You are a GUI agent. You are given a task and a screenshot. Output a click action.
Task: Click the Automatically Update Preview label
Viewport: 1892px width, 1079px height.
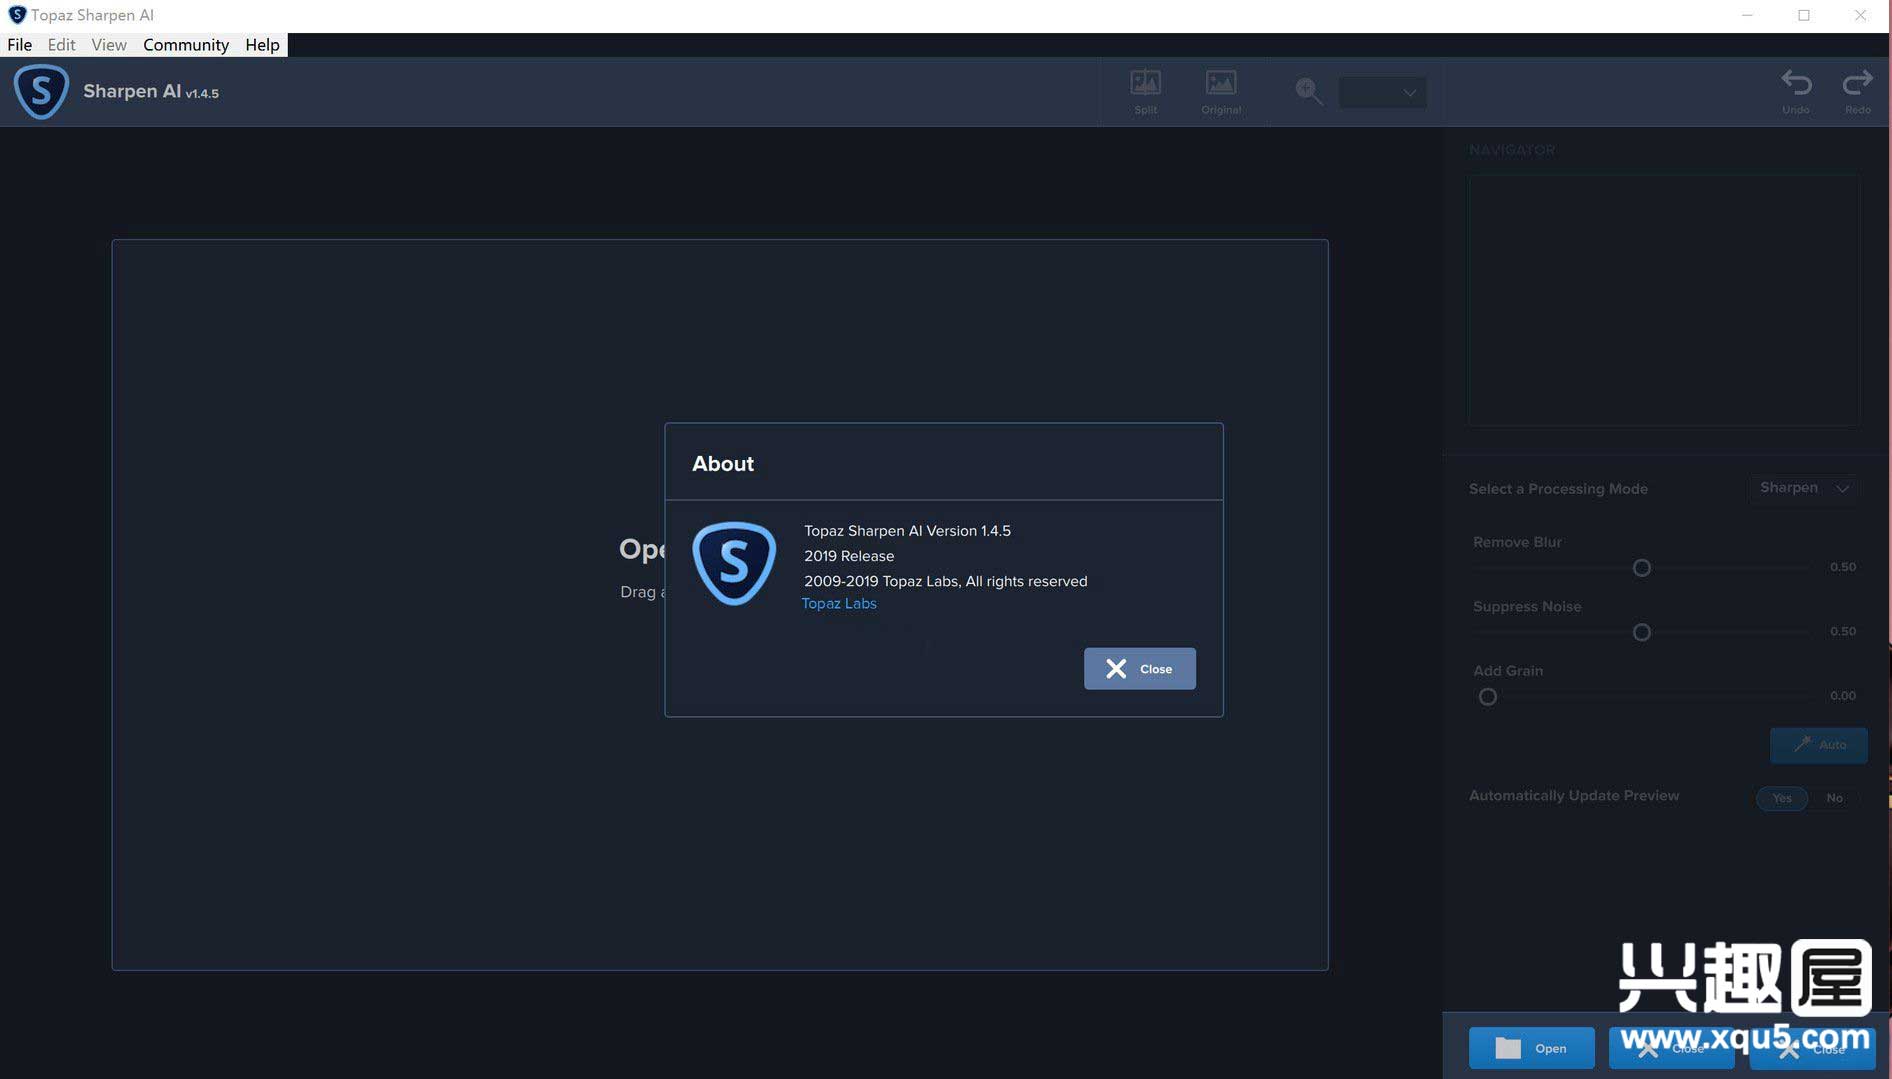tap(1574, 796)
